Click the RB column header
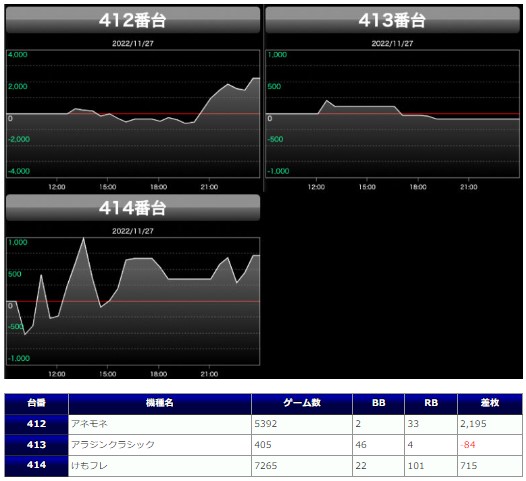The height and width of the screenshot is (481, 526). (431, 404)
